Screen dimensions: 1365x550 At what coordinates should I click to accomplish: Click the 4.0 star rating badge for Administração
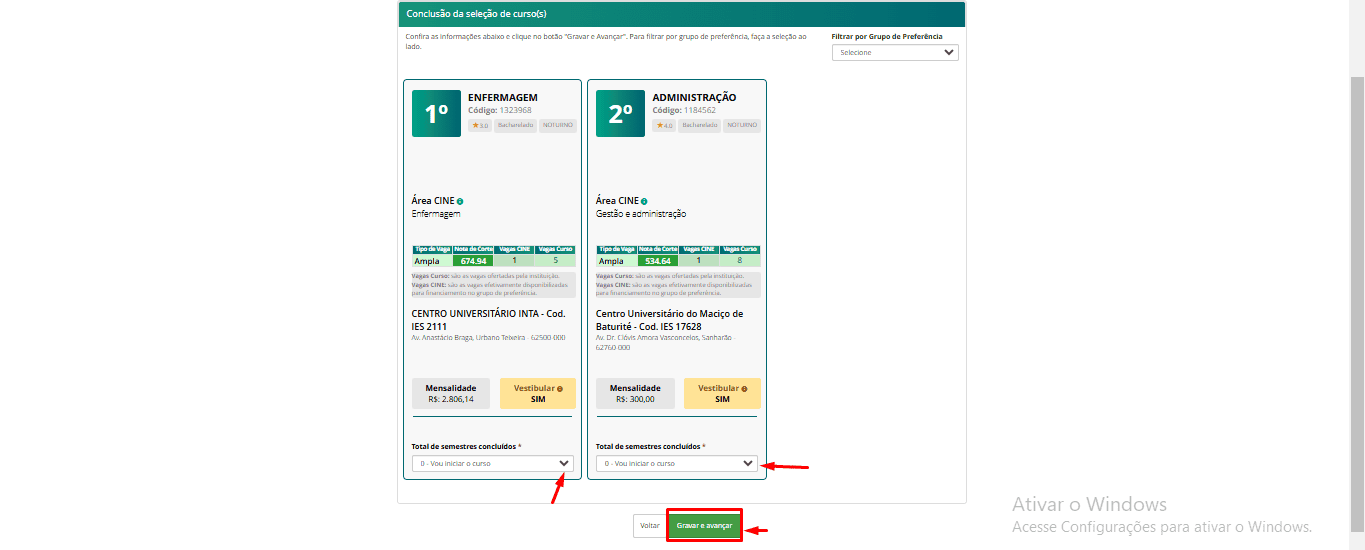tap(664, 126)
